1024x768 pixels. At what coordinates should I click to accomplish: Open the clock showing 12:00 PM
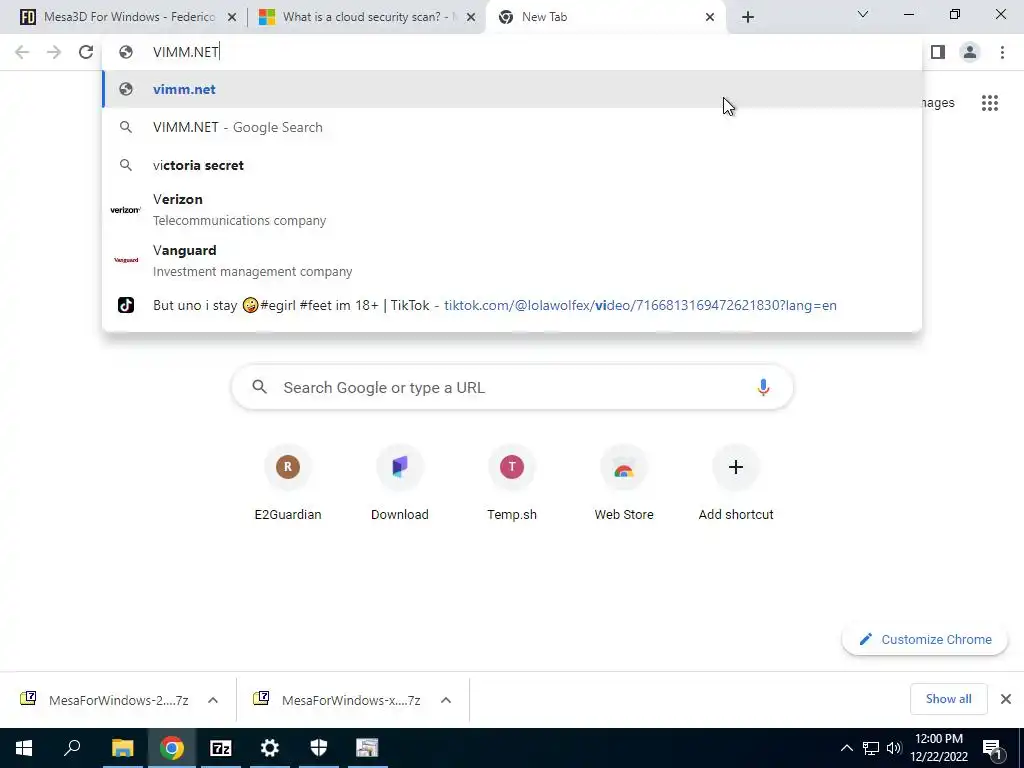tap(939, 748)
